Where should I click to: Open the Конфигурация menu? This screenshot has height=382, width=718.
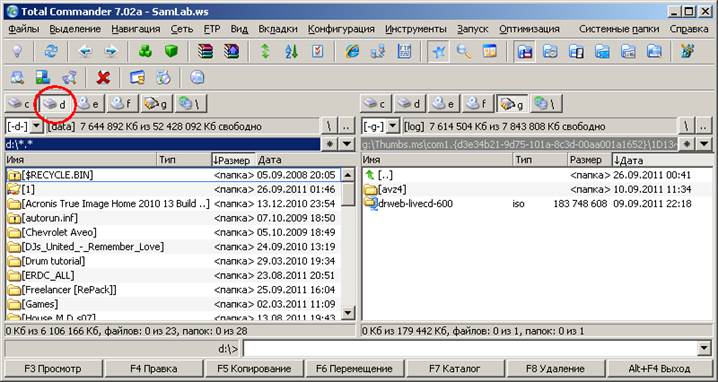(x=341, y=29)
